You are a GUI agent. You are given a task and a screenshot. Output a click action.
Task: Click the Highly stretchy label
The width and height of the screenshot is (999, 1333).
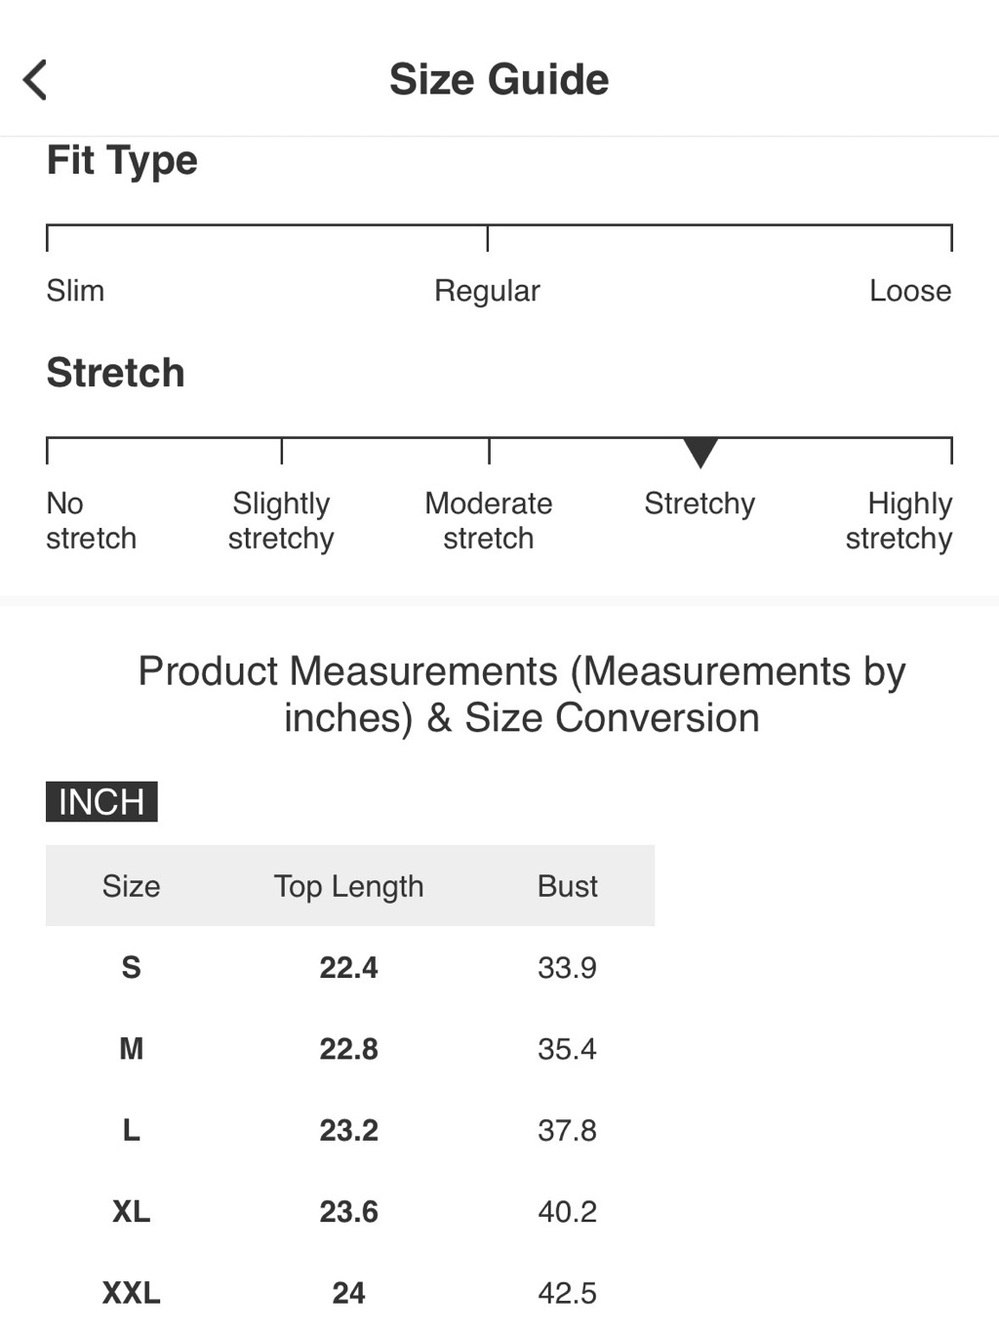(x=899, y=521)
